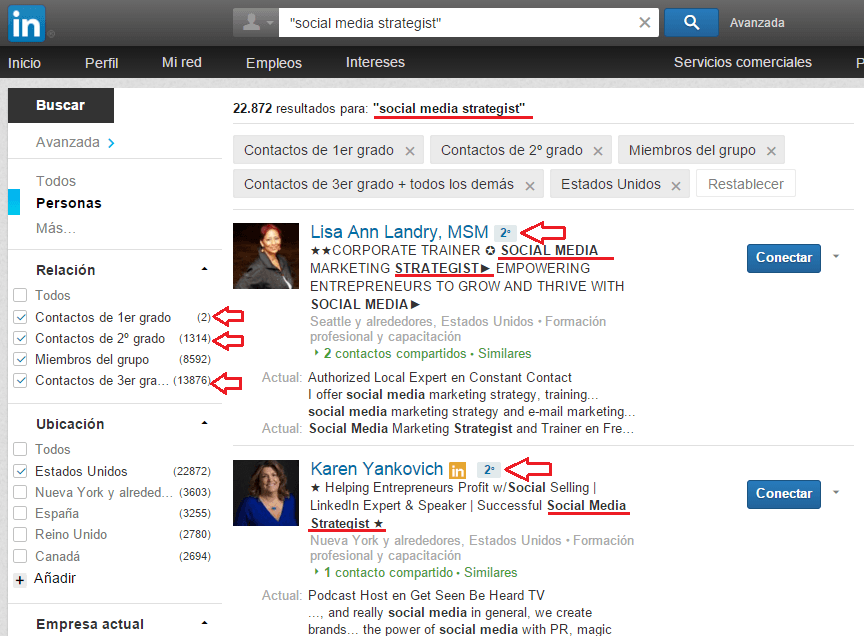Open the search type person dropdown
The width and height of the screenshot is (864, 636).
(x=256, y=23)
